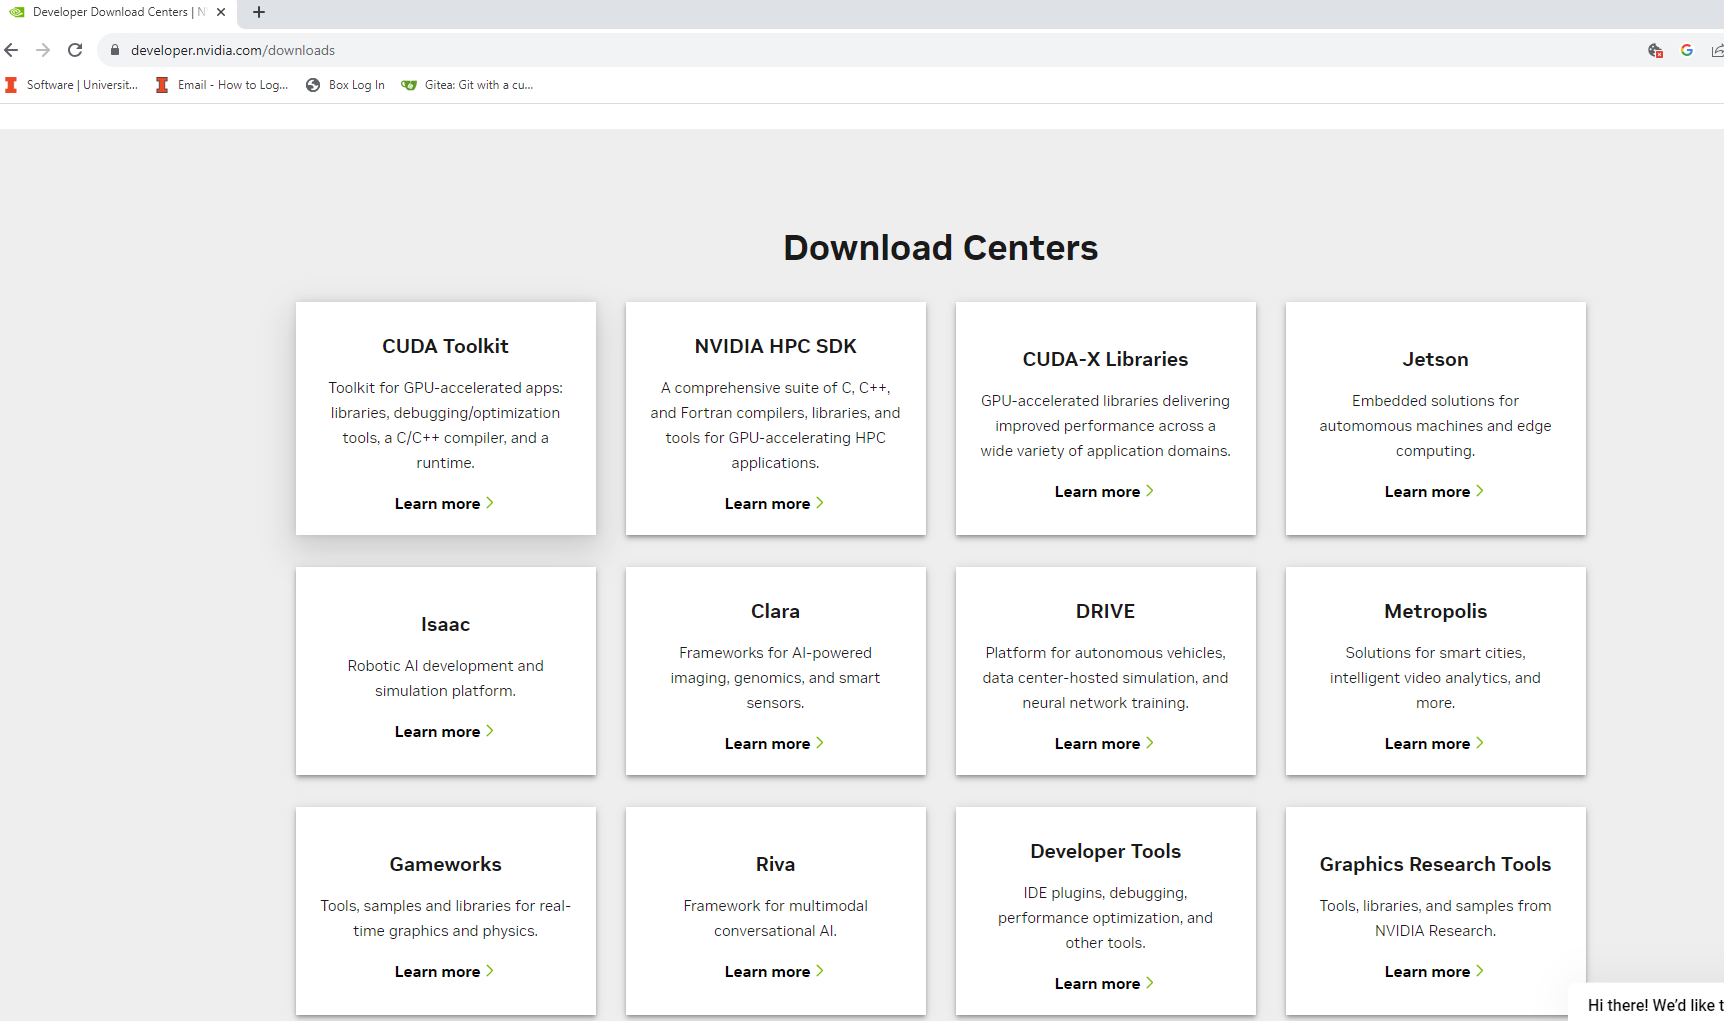The width and height of the screenshot is (1724, 1021).
Task: Learn more about Isaac
Action: click(444, 732)
